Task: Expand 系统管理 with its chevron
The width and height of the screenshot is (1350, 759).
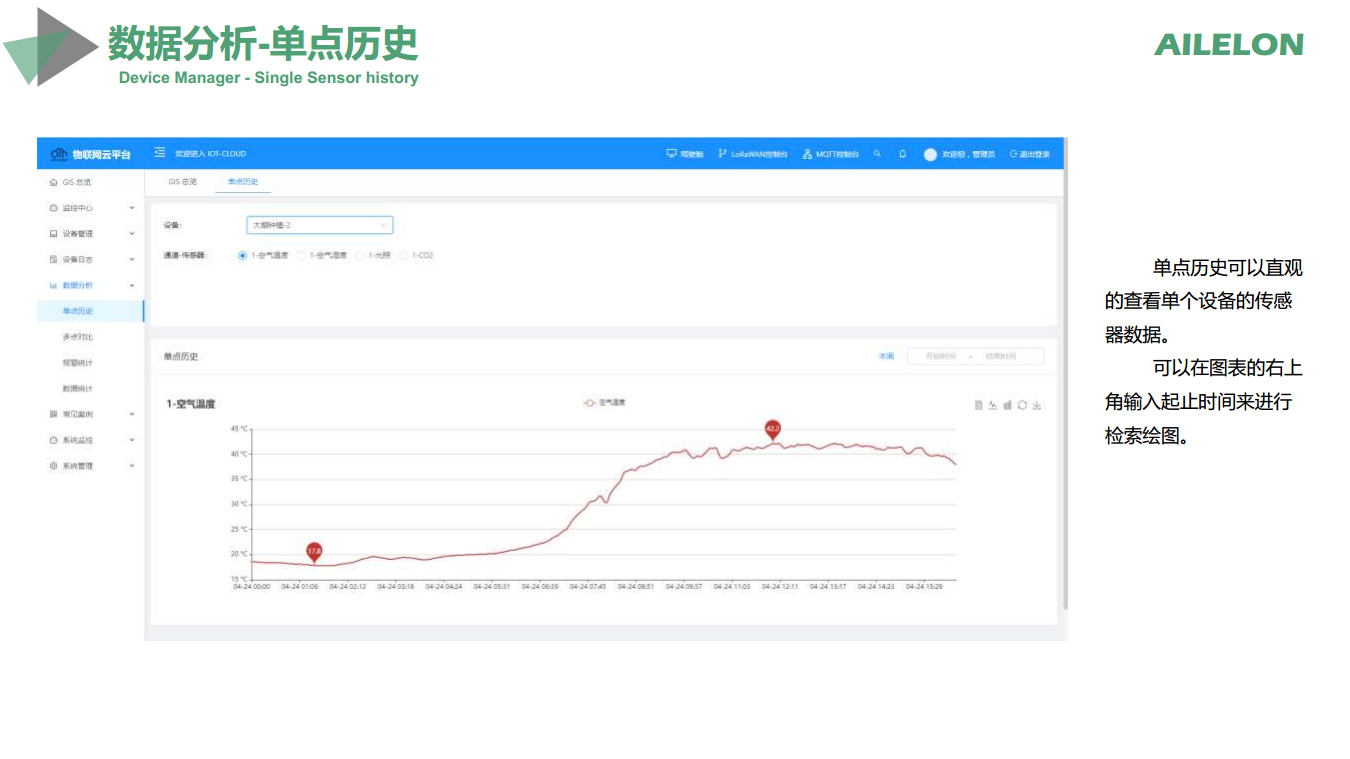Action: [x=132, y=466]
